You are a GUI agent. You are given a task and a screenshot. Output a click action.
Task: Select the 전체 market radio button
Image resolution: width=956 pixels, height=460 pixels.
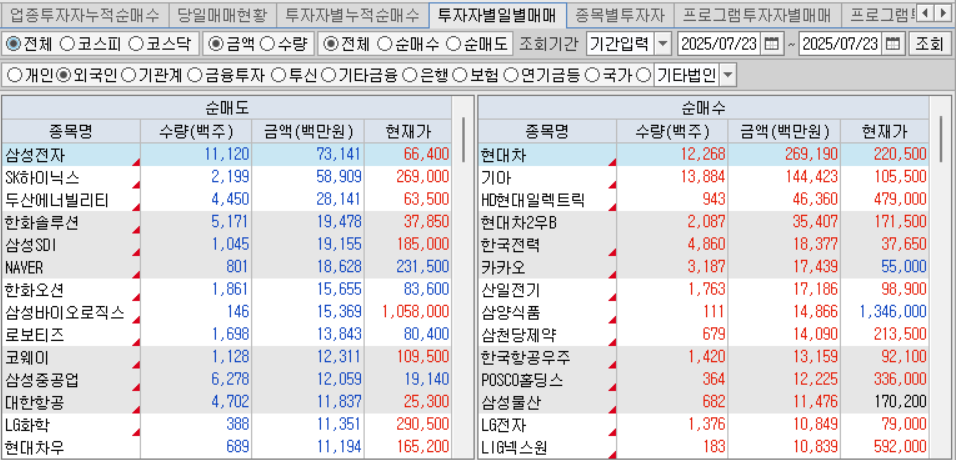[x=12, y=44]
